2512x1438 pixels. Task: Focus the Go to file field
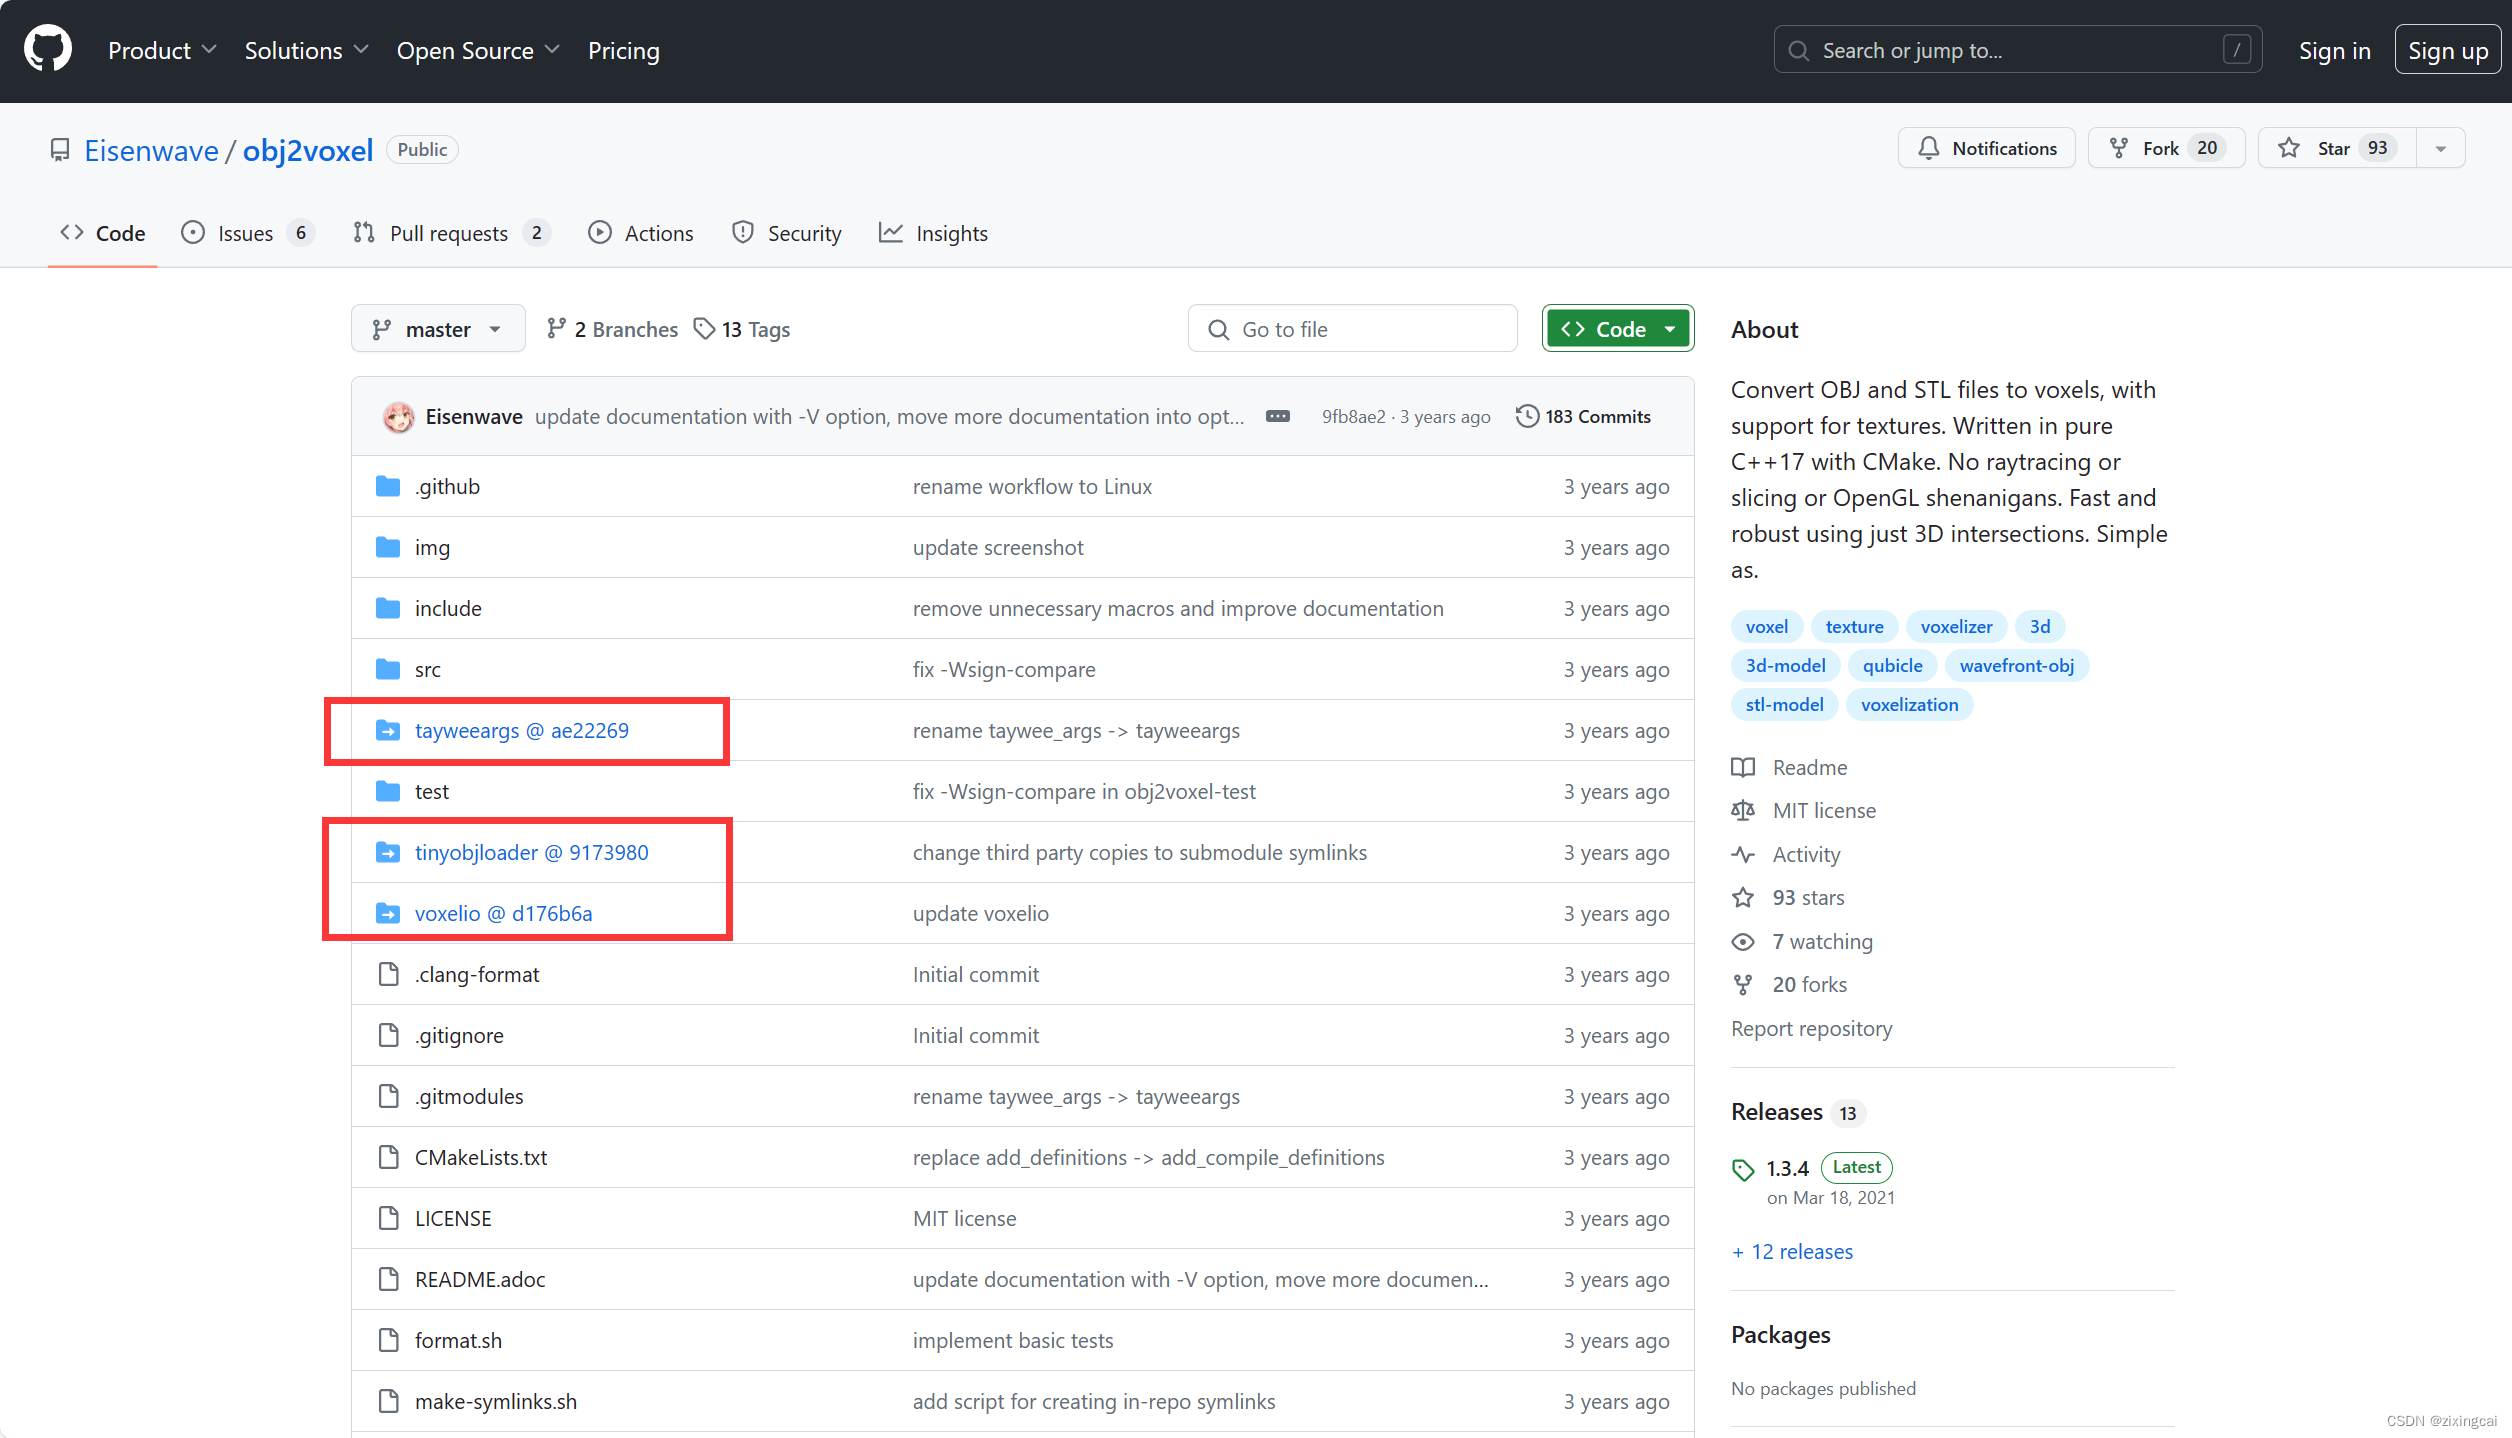click(x=1352, y=329)
